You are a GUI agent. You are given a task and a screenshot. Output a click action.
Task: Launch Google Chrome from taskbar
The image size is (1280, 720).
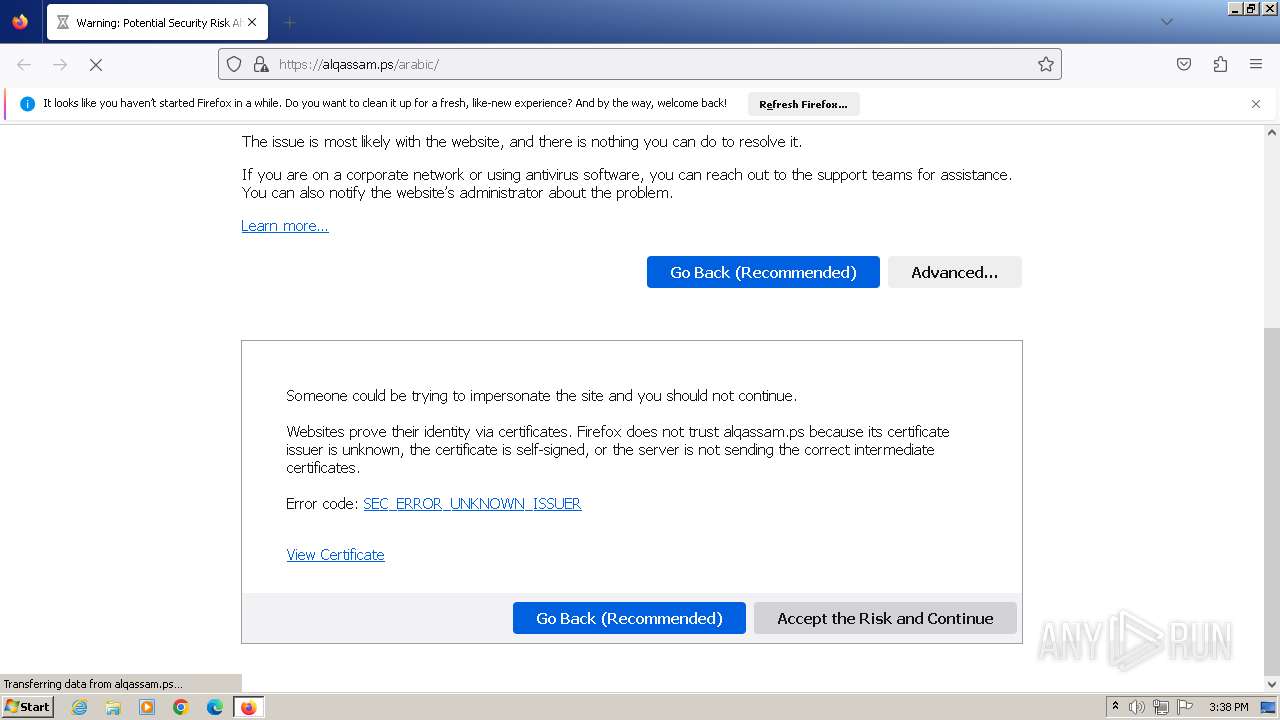click(181, 707)
